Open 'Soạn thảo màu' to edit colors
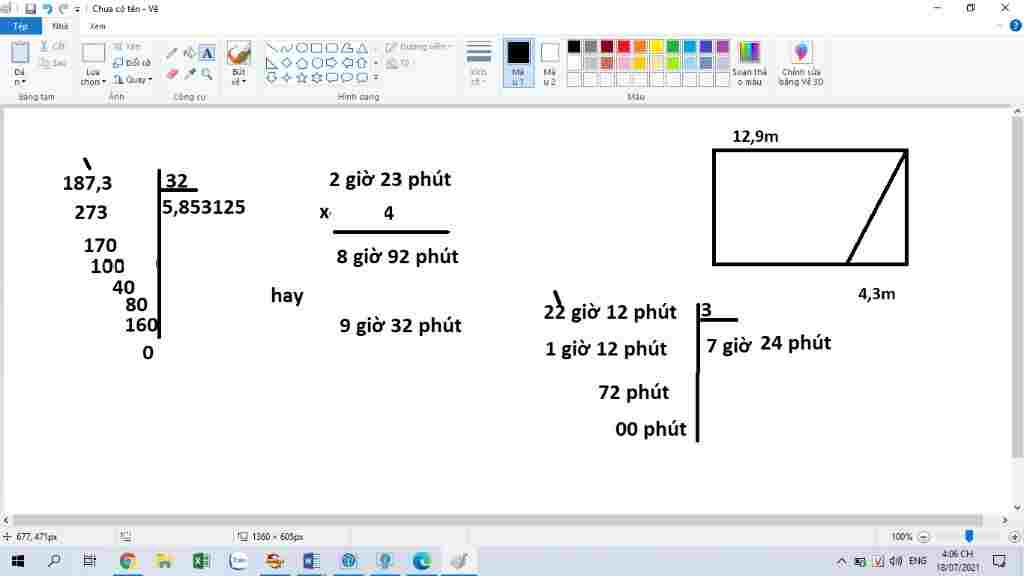The width and height of the screenshot is (1024, 576). click(751, 62)
